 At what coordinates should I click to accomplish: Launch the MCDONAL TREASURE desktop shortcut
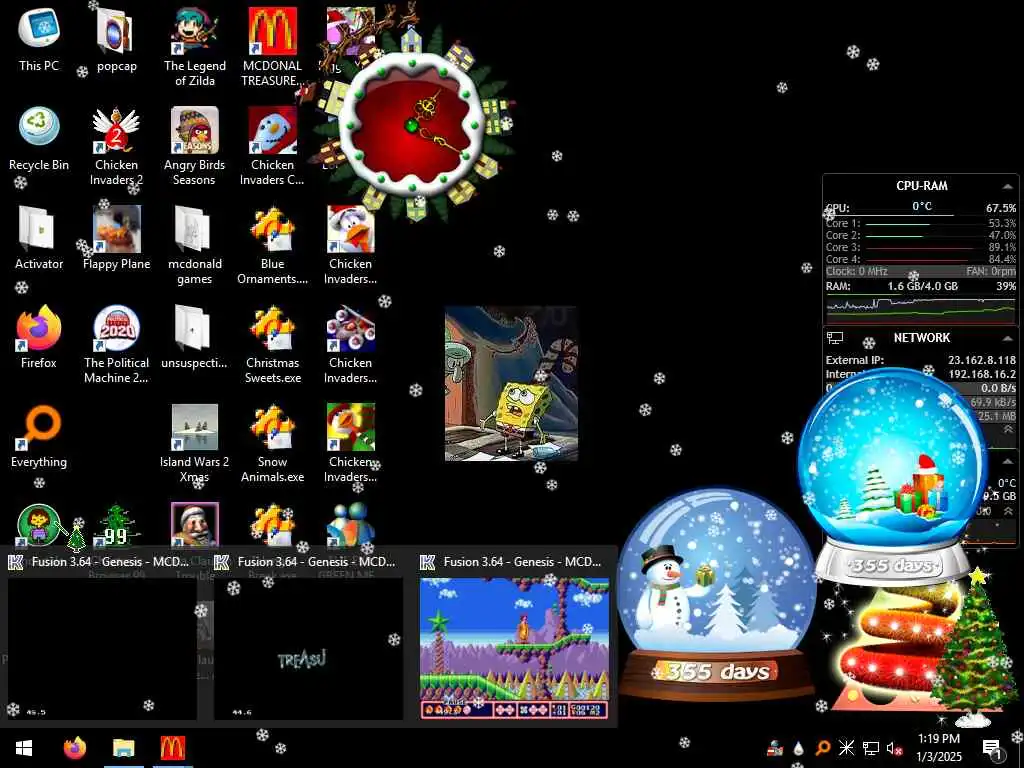272,46
